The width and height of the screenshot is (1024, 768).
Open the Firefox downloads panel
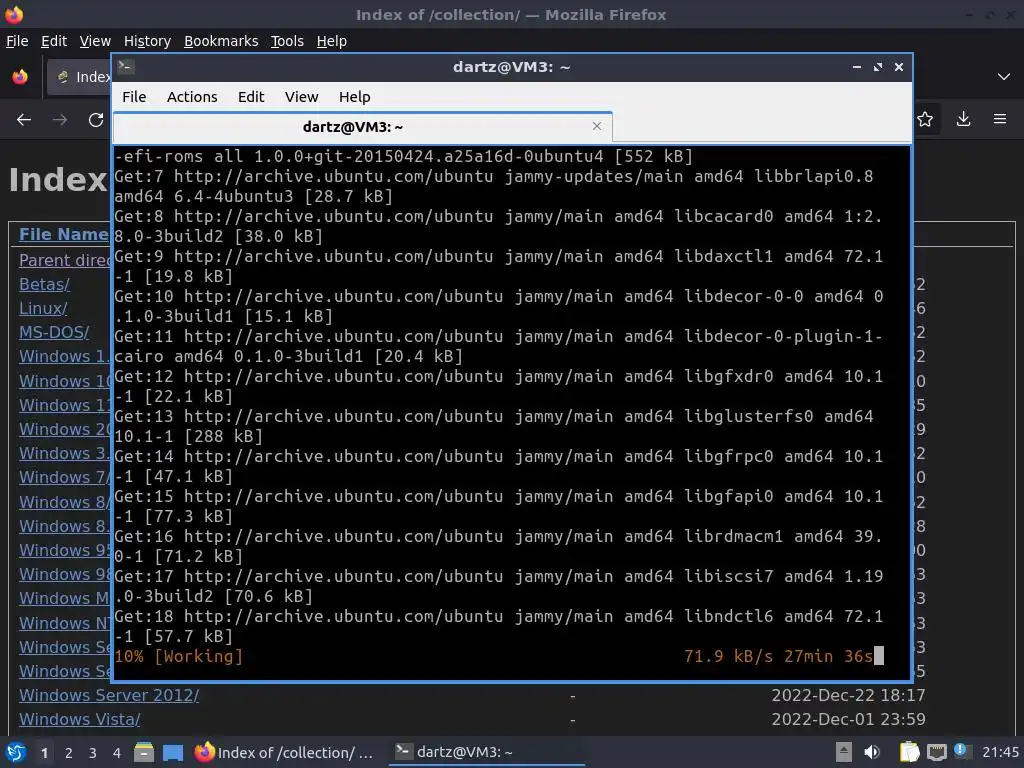pos(963,119)
